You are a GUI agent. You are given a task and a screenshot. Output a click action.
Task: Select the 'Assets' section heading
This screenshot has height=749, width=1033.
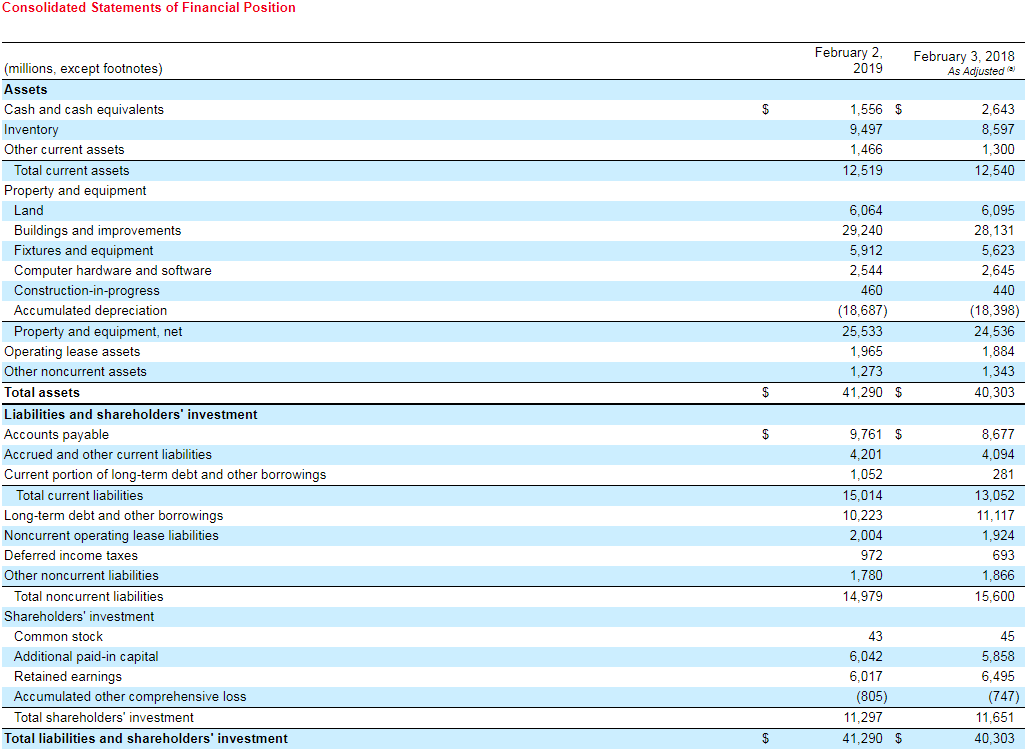click(26, 90)
